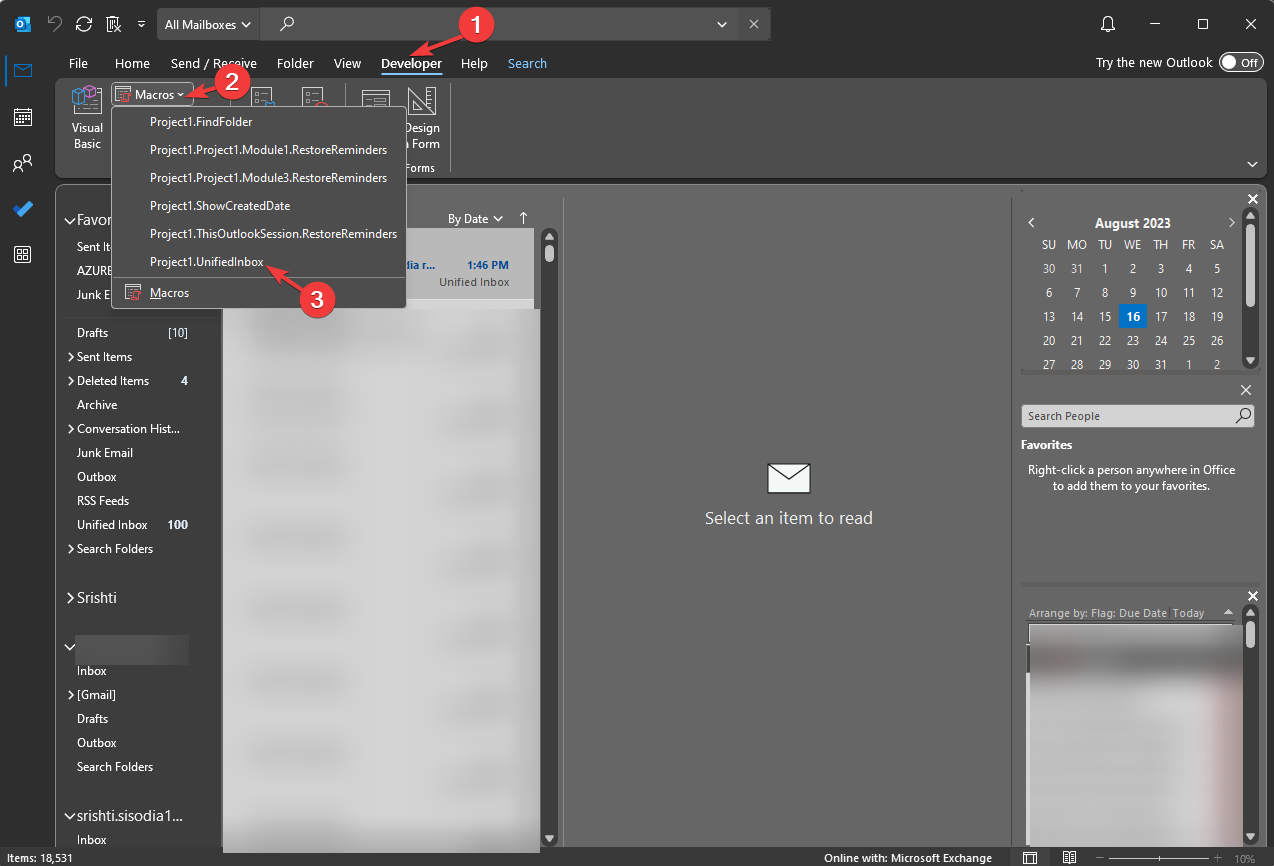1274x866 pixels.
Task: Click zoom in plus in status bar
Action: coord(1217,858)
